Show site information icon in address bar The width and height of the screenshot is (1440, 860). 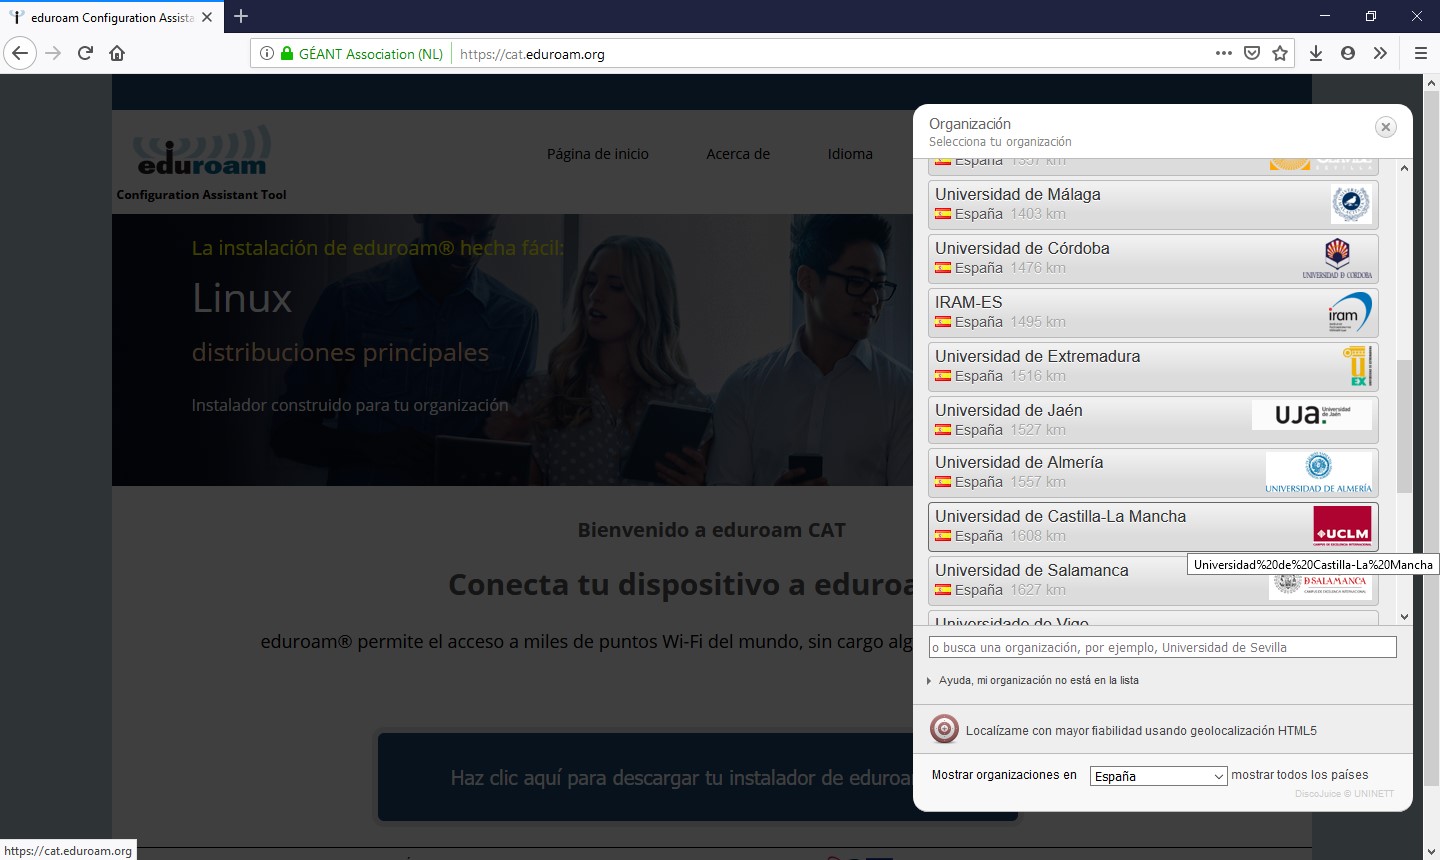267,53
